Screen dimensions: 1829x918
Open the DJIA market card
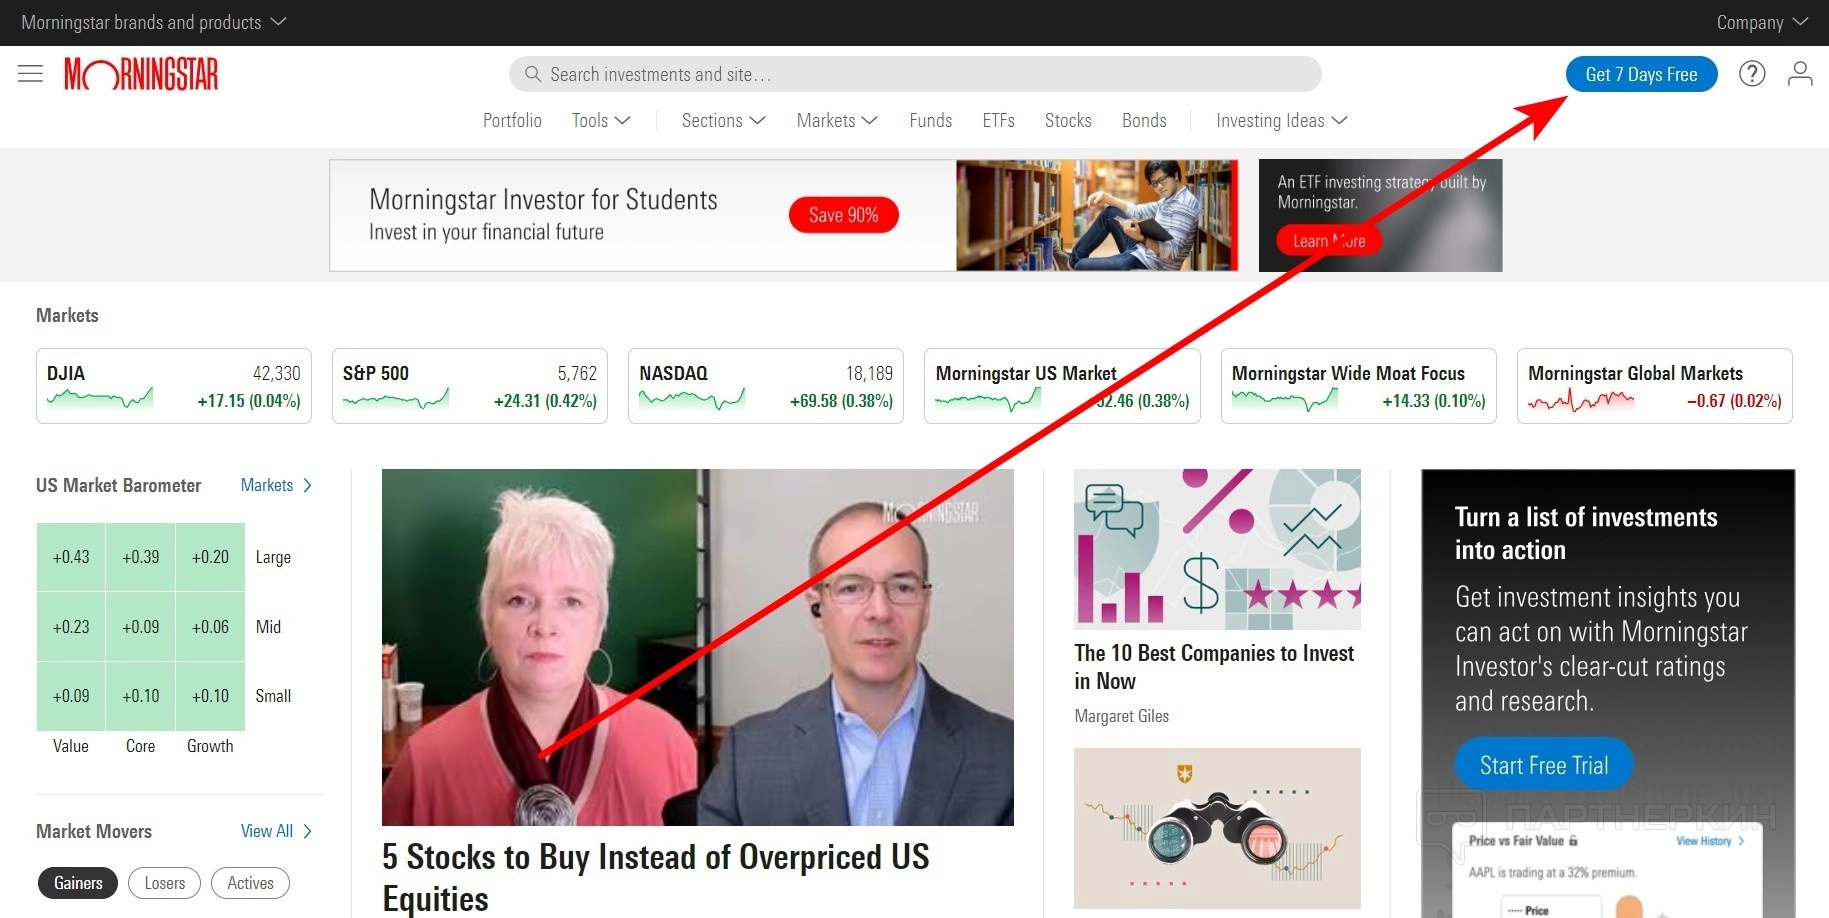pyautogui.click(x=174, y=386)
